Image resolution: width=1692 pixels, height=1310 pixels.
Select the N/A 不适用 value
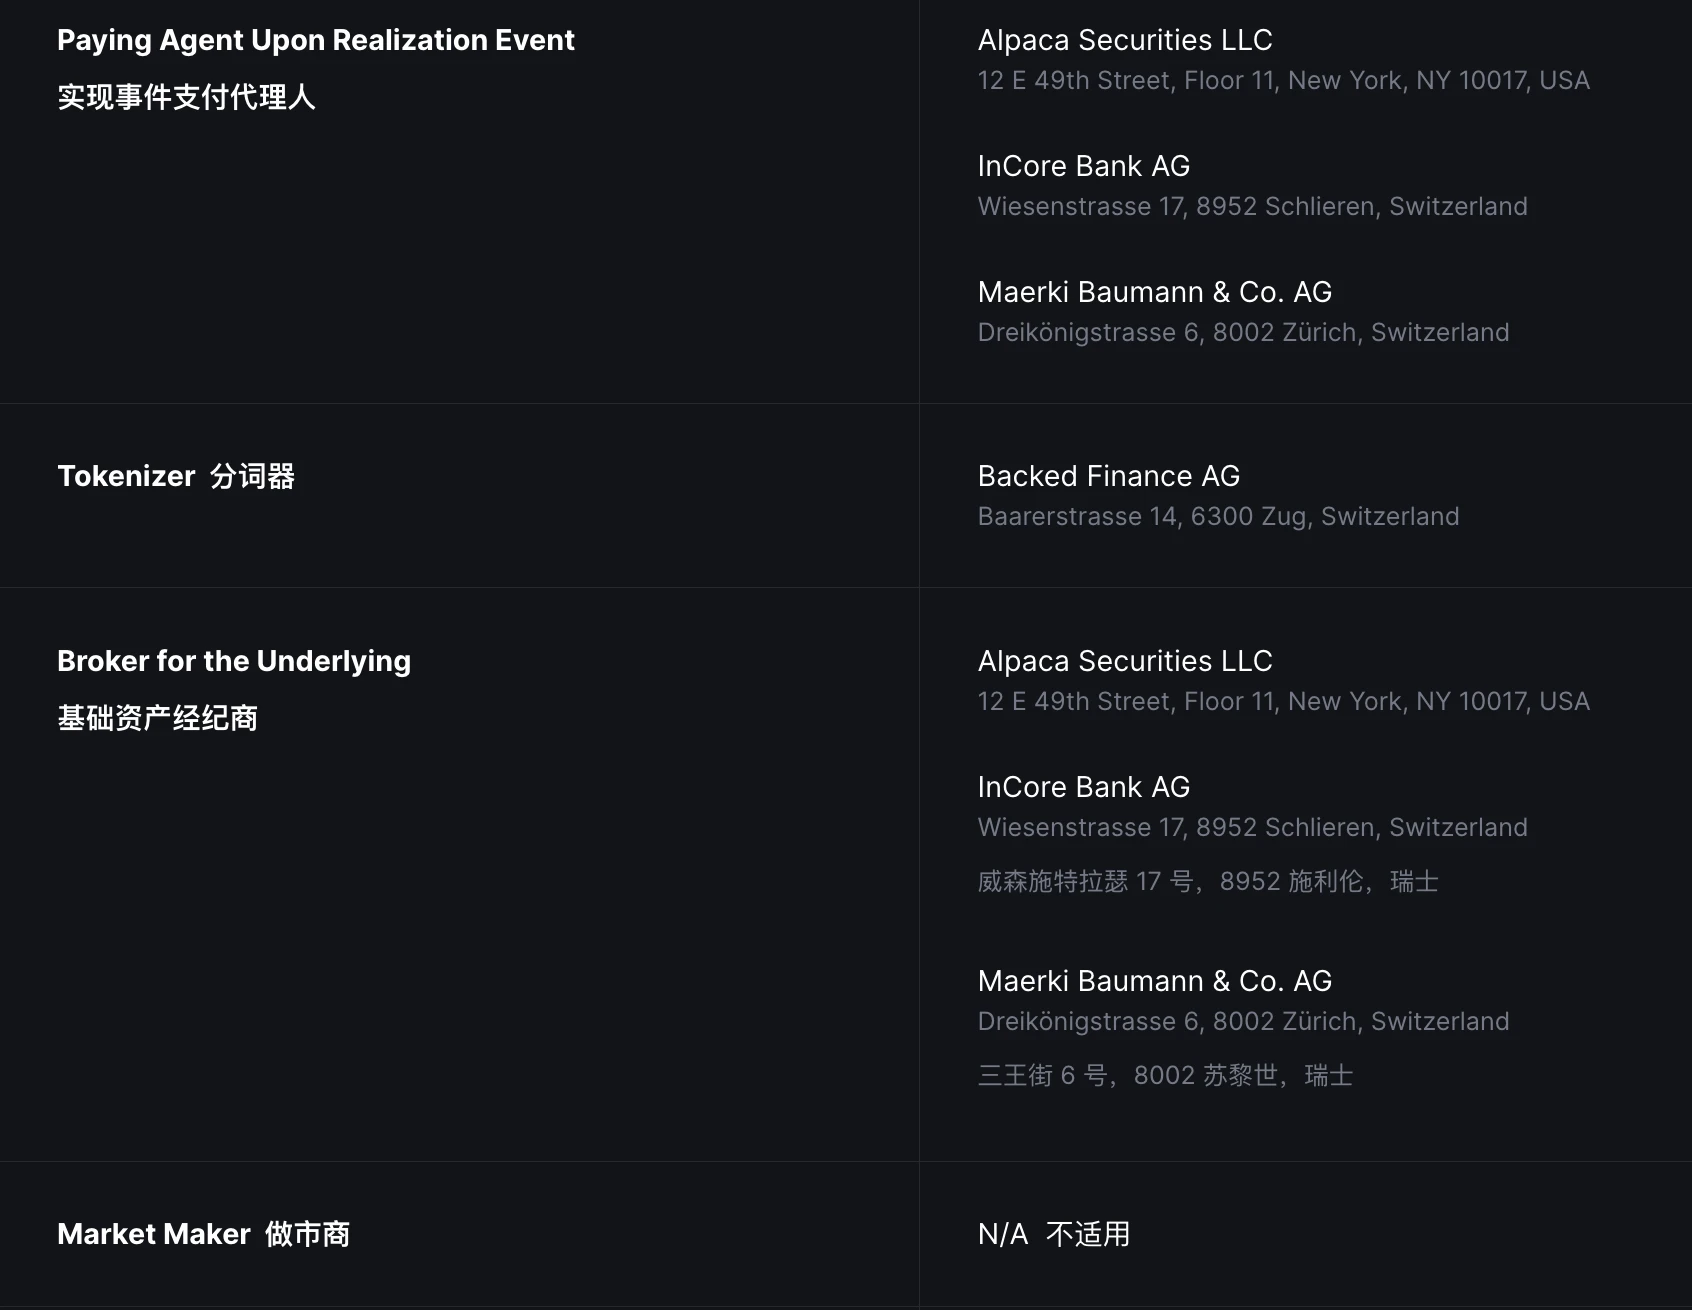(x=1053, y=1234)
